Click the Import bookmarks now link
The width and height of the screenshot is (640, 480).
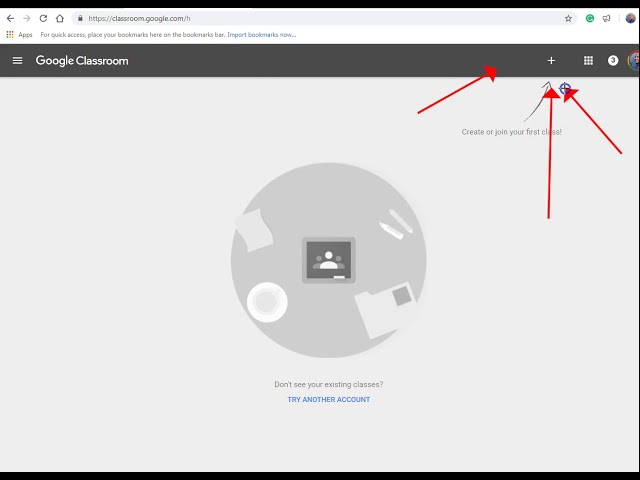(262, 35)
